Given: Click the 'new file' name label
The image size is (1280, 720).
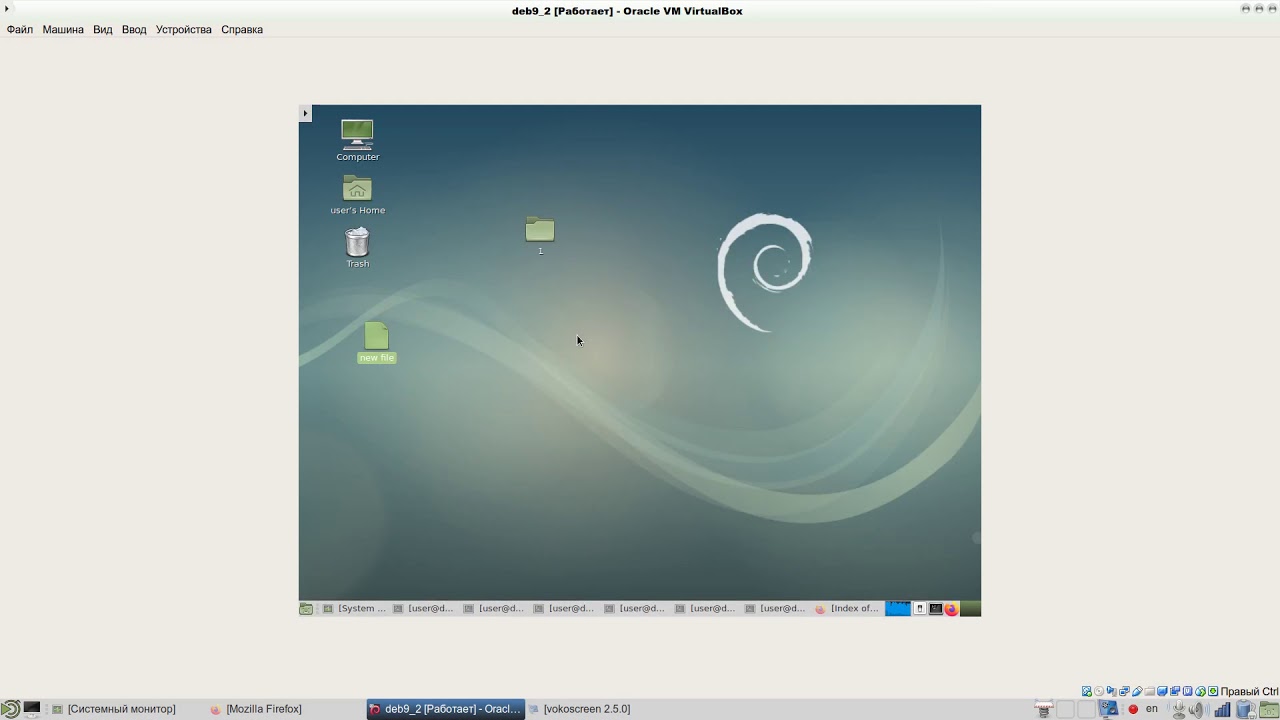Looking at the screenshot, I should [x=377, y=358].
